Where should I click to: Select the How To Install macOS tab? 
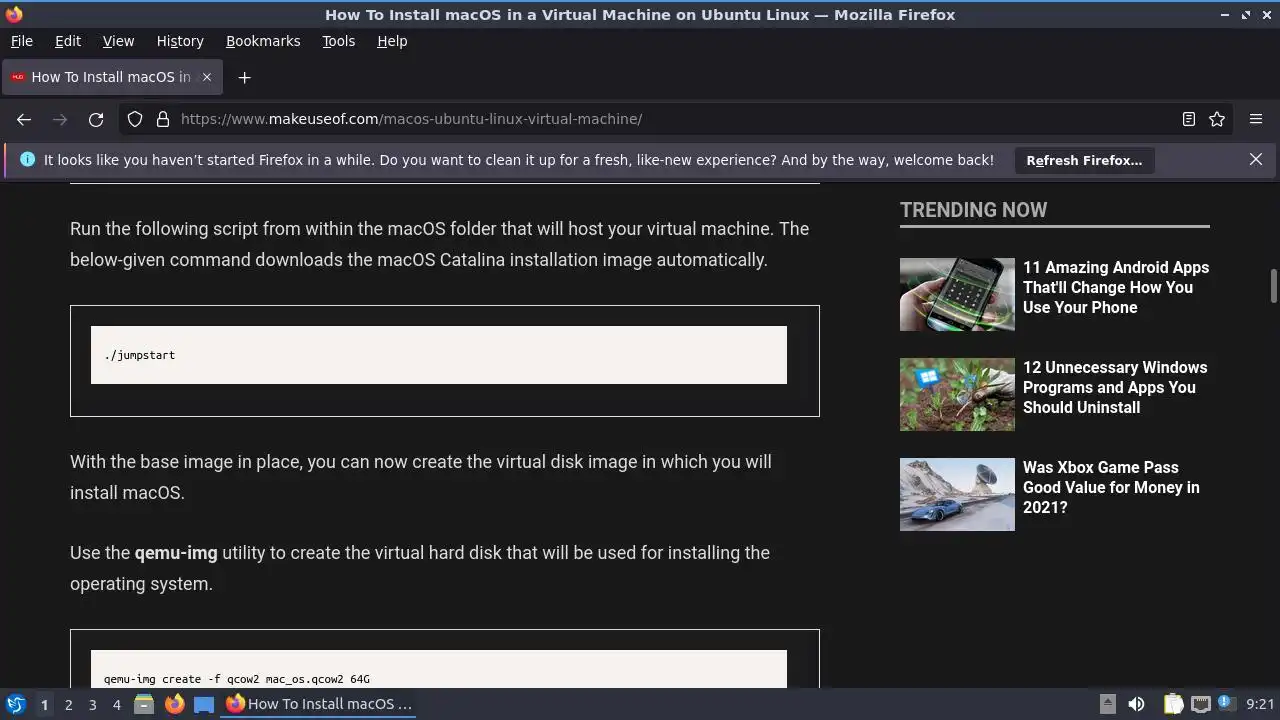pyautogui.click(x=112, y=77)
